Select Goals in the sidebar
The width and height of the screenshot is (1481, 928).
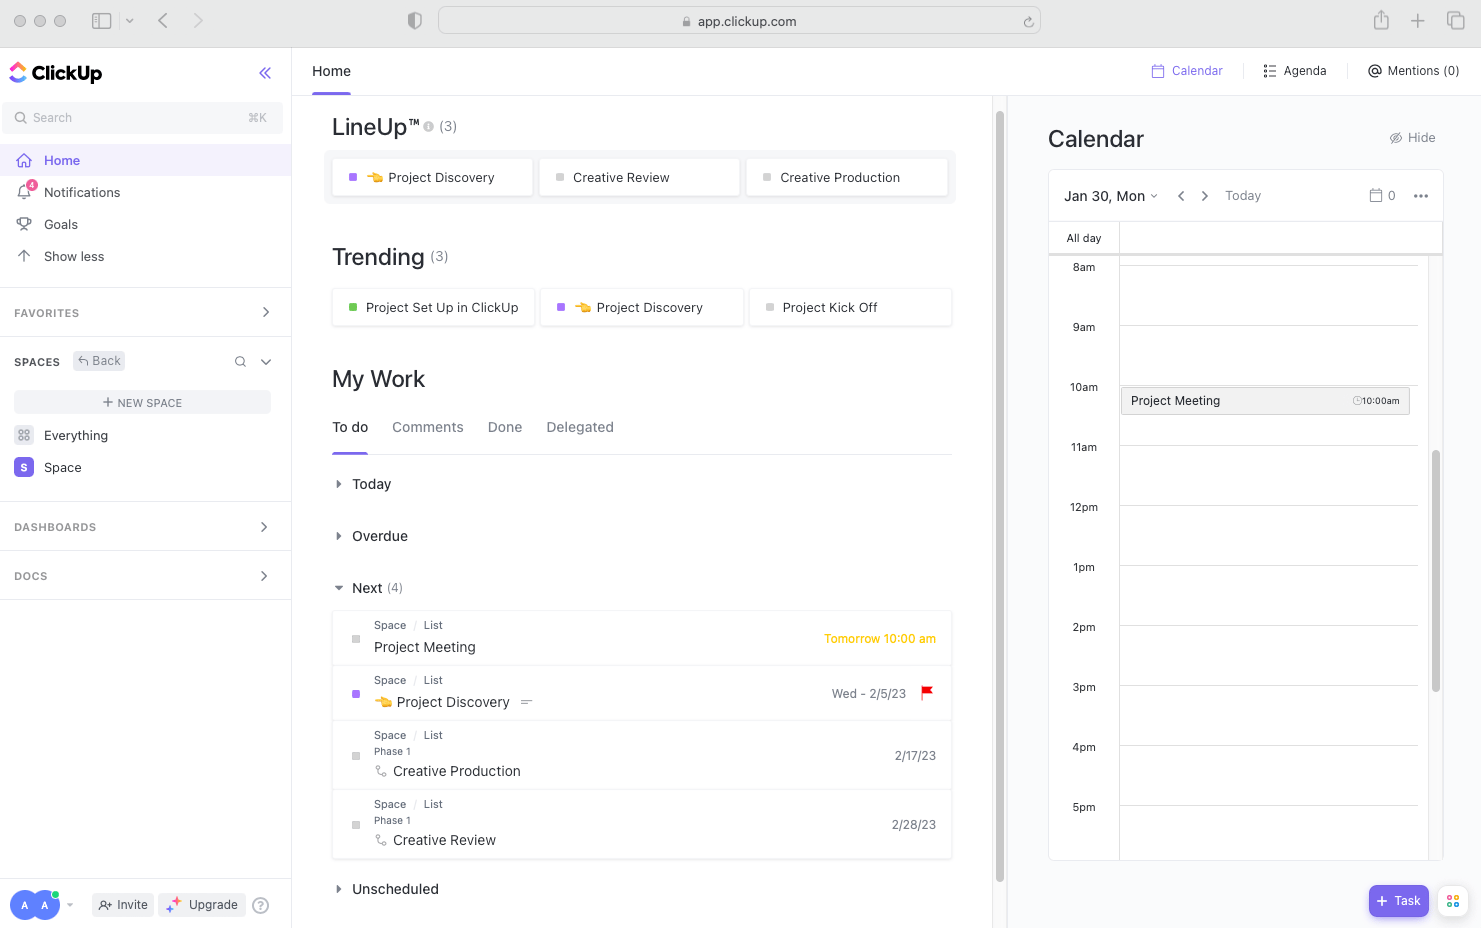(x=61, y=224)
